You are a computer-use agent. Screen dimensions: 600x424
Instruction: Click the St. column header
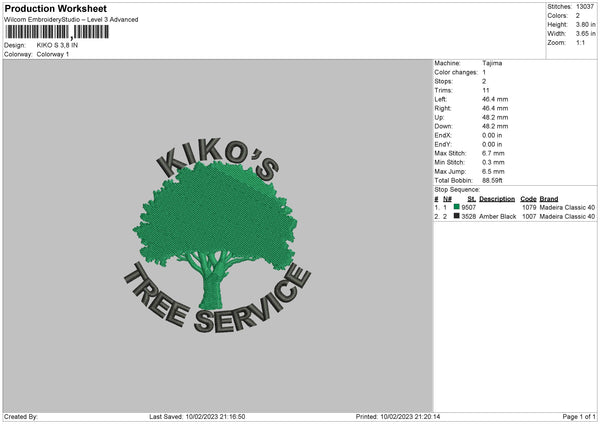pos(471,199)
